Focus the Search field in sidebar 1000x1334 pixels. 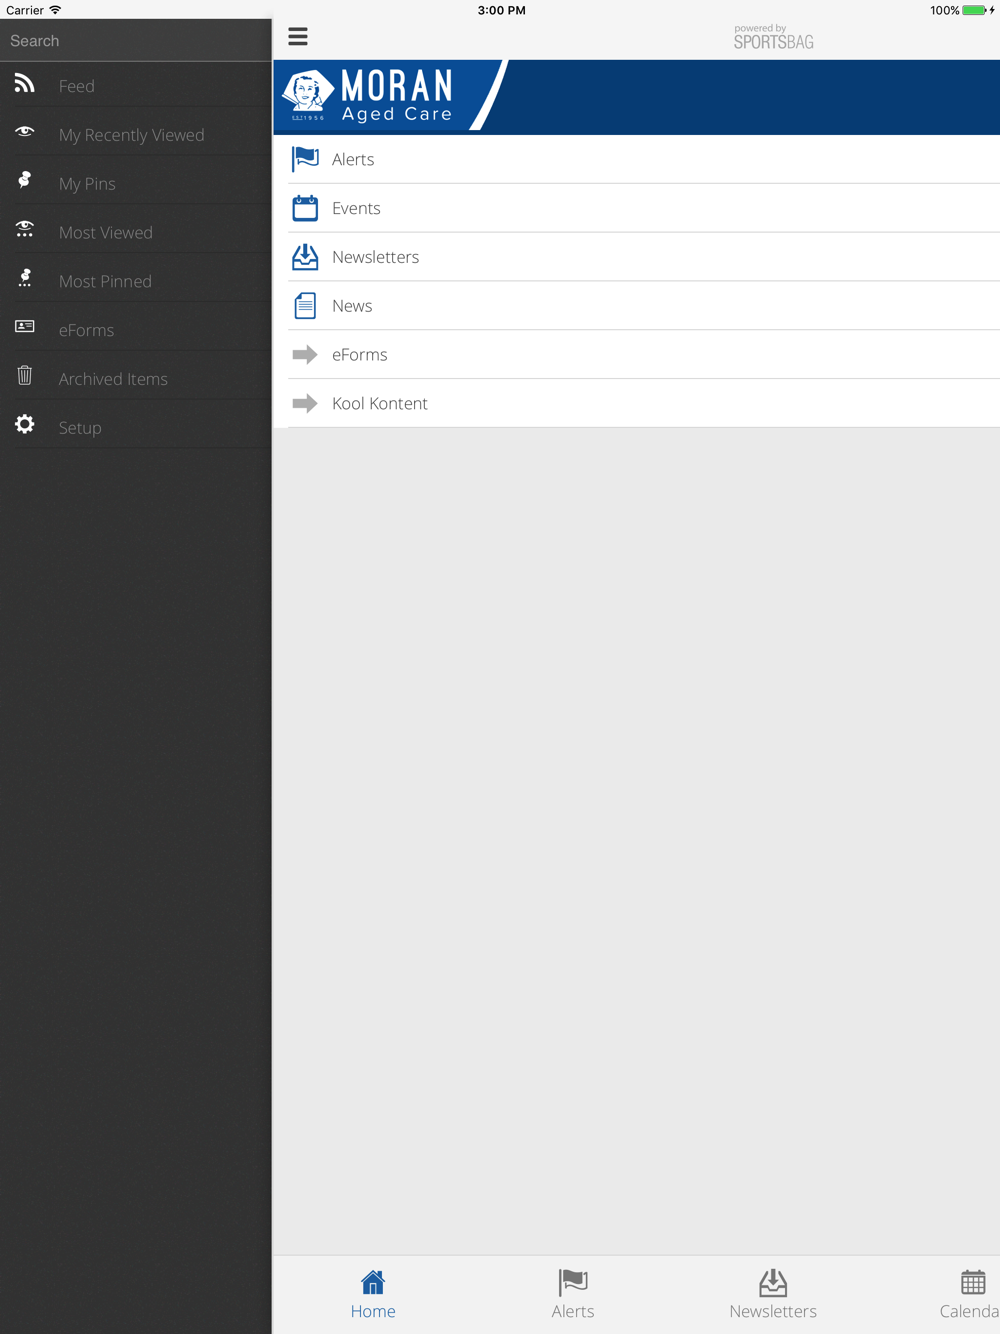[136, 41]
